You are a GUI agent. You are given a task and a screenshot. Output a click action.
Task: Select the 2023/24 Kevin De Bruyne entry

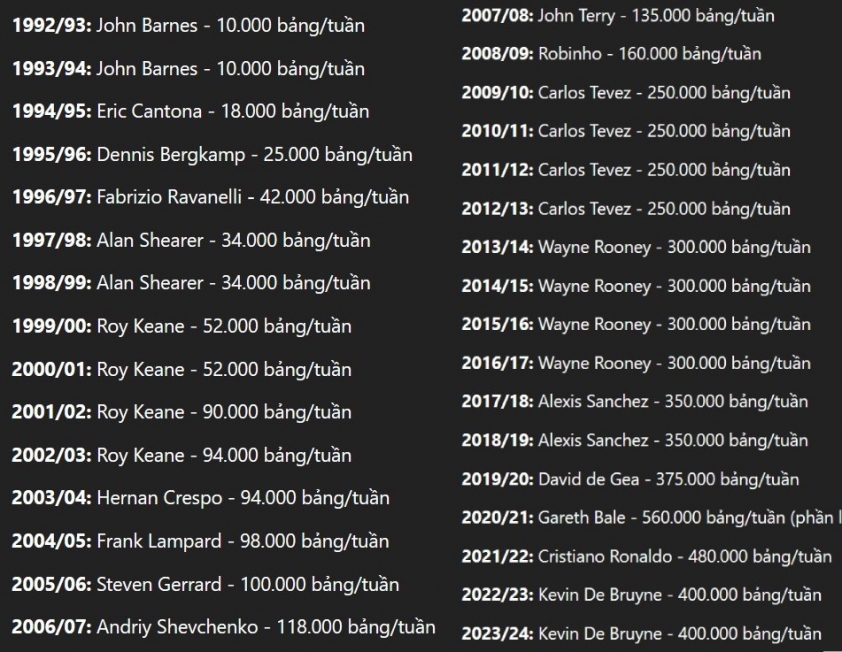642,634
